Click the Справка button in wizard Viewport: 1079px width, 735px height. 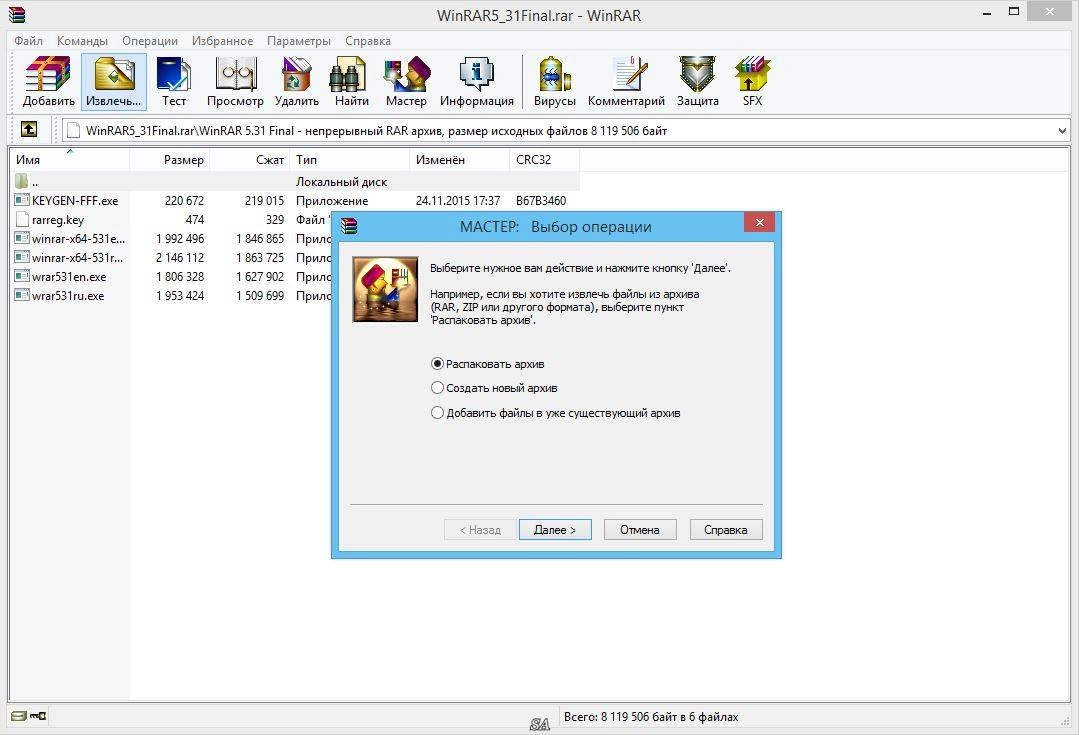726,529
